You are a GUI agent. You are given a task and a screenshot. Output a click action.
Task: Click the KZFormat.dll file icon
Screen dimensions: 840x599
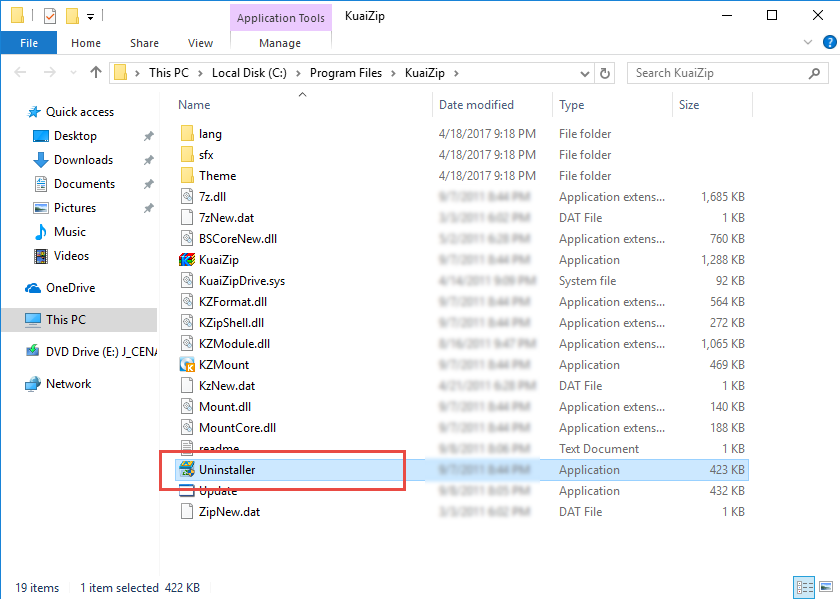[x=187, y=302]
